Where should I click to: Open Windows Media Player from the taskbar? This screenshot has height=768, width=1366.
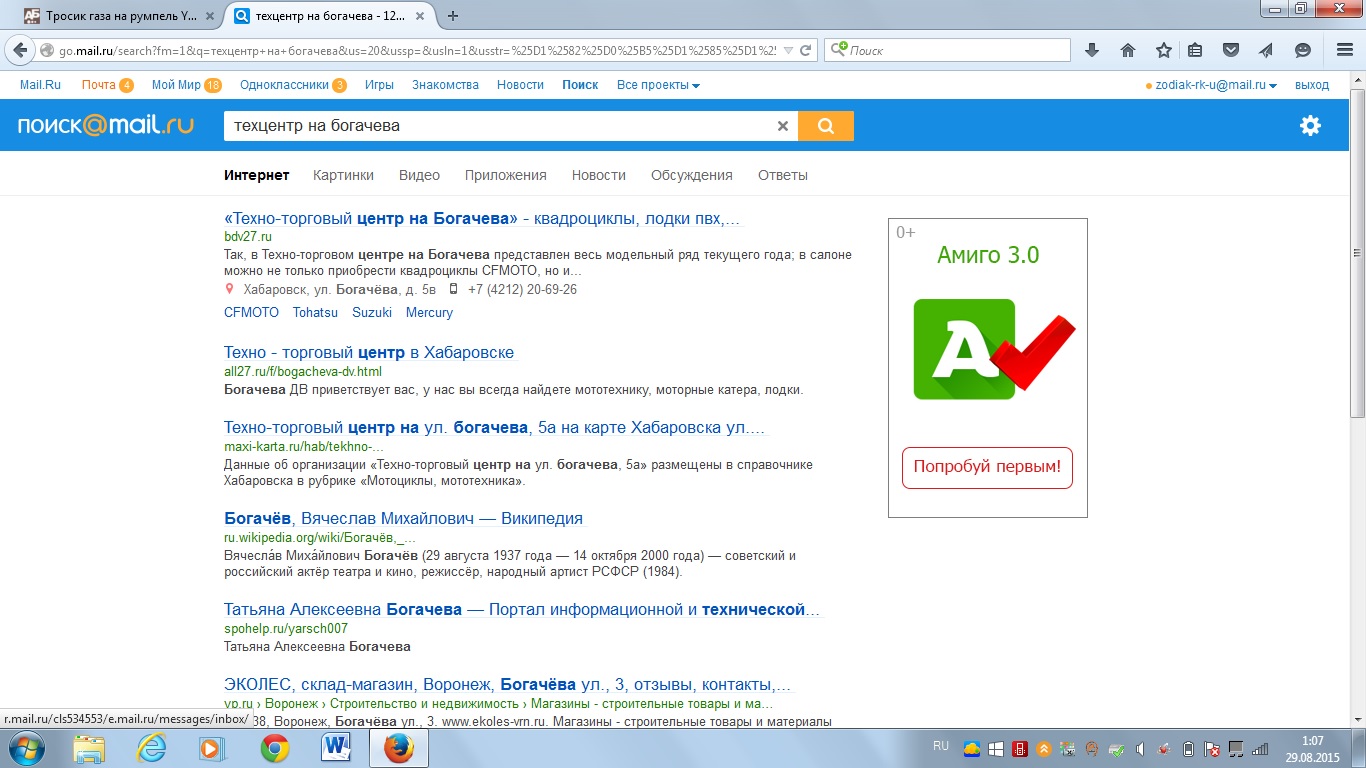click(x=212, y=748)
